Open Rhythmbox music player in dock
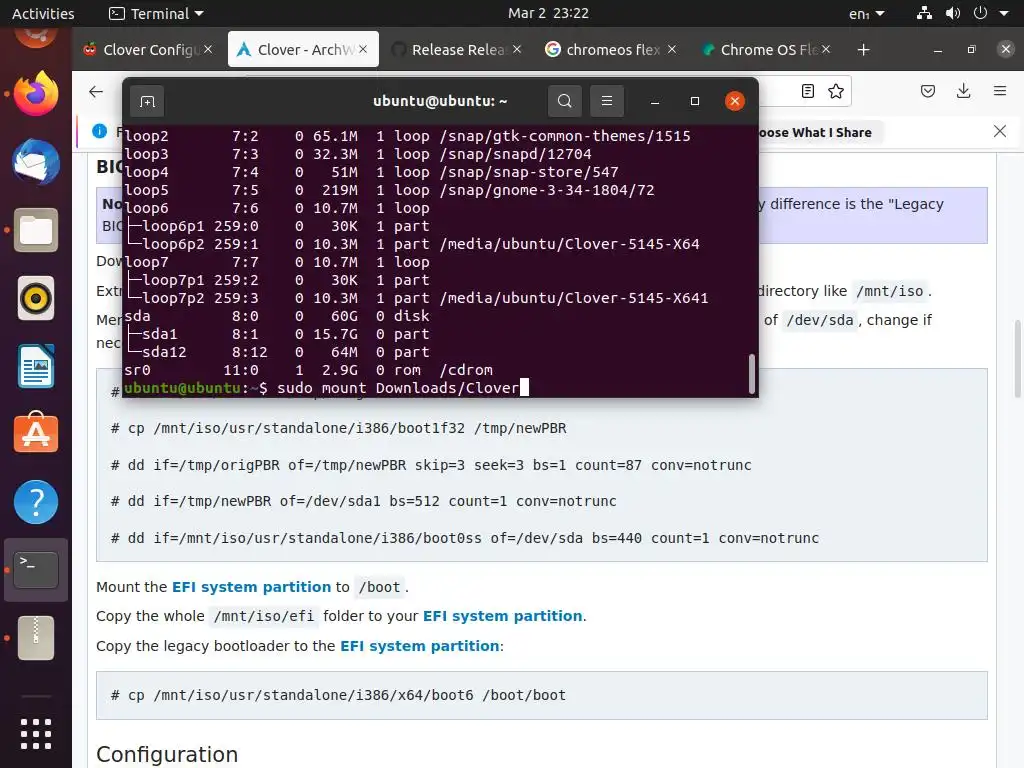This screenshot has height=768, width=1024. pos(36,298)
